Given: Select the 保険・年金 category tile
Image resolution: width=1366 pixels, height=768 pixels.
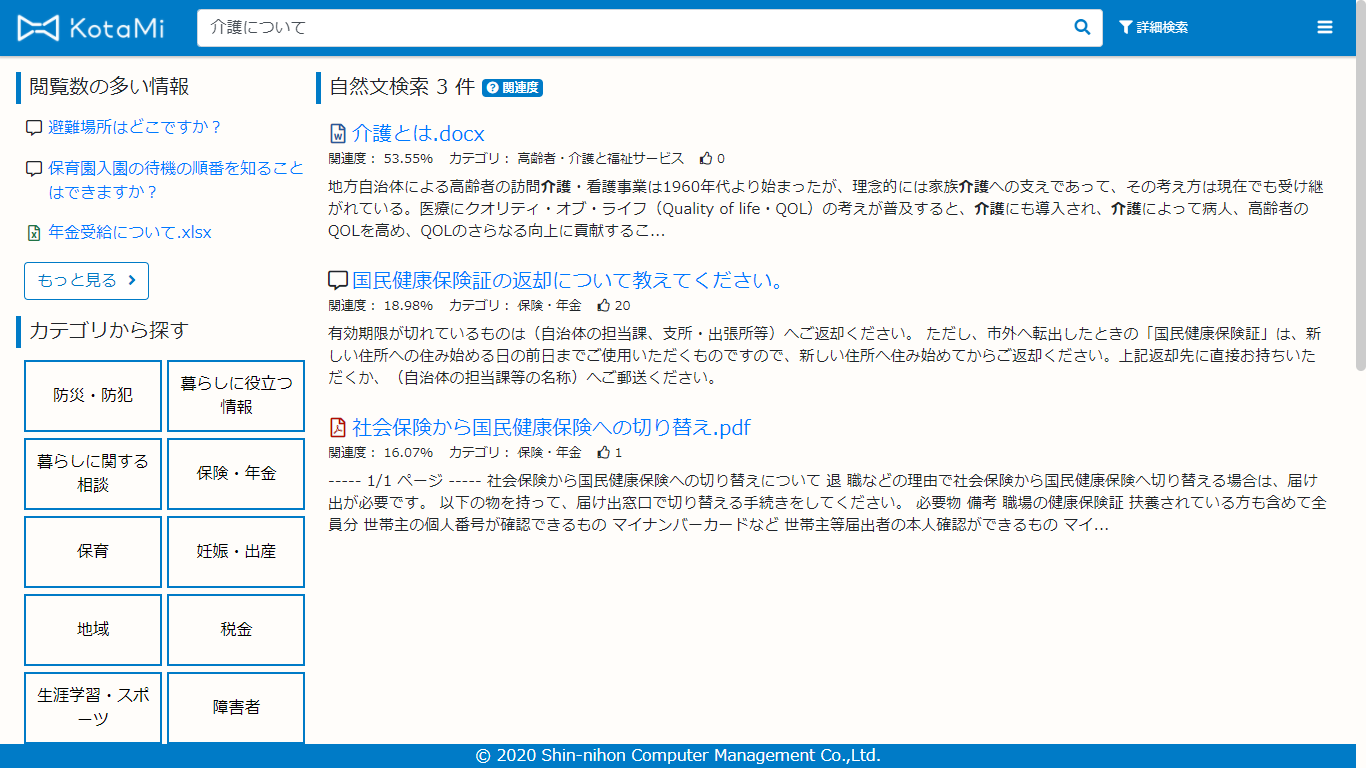Looking at the screenshot, I should tap(236, 474).
